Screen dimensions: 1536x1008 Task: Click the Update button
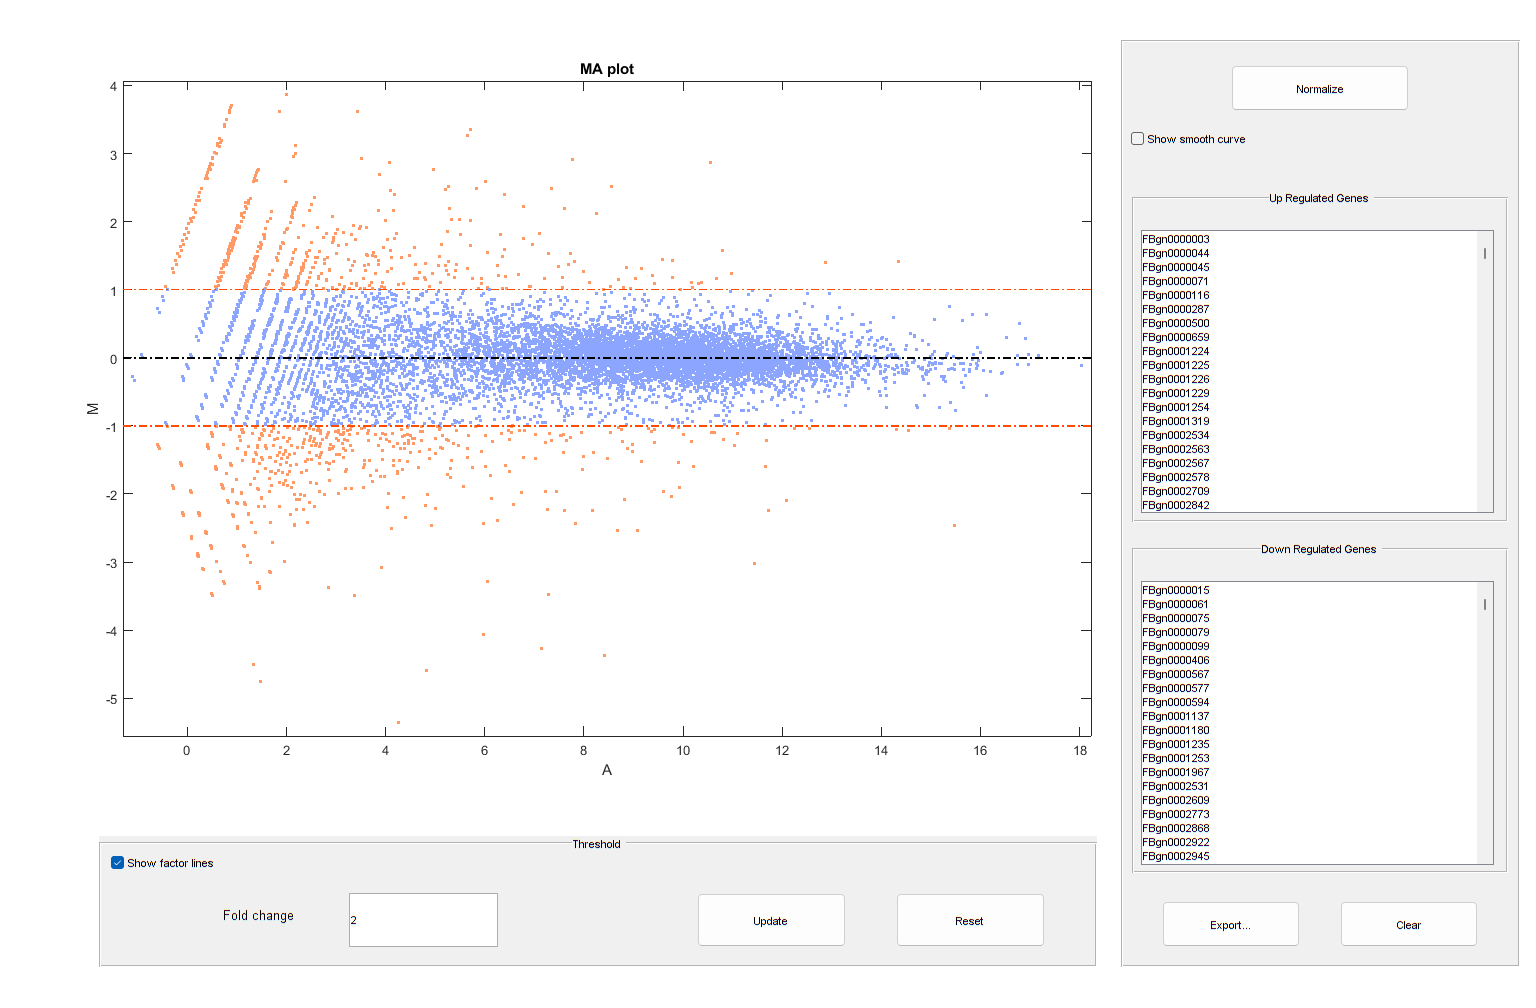771,921
